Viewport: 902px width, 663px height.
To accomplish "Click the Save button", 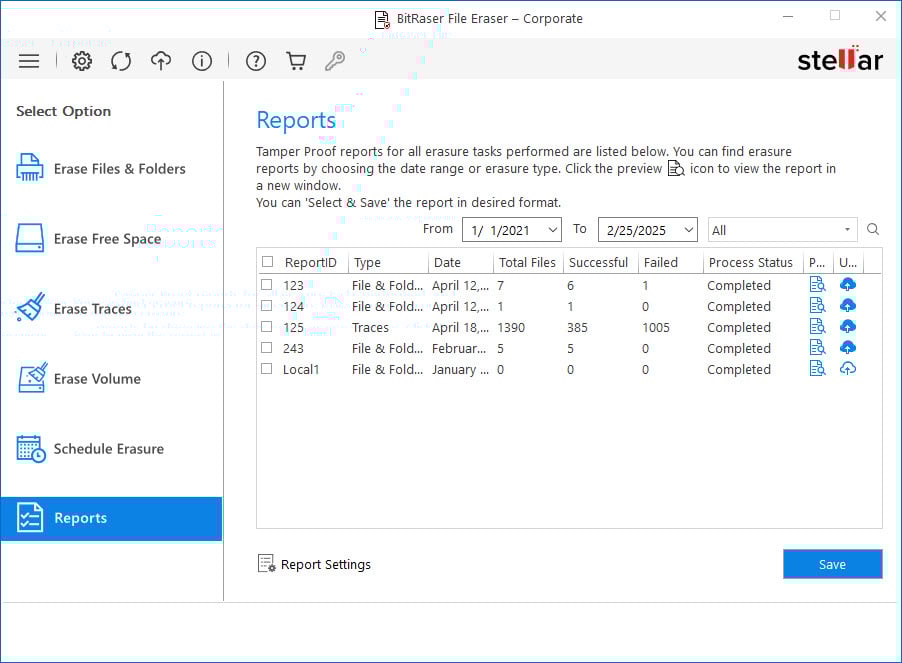I will point(832,564).
